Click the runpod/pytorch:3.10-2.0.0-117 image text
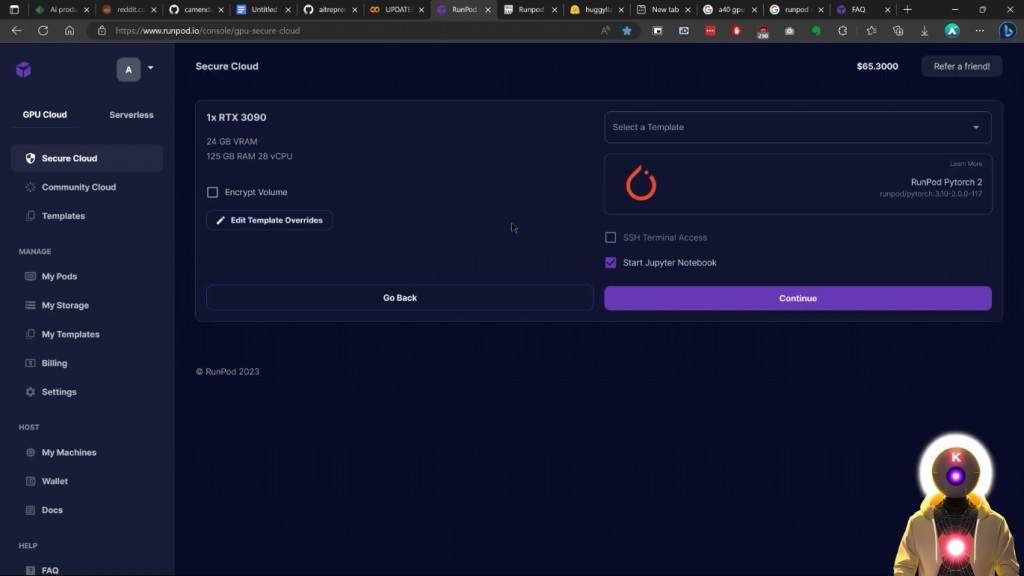Viewport: 1024px width, 576px height. pyautogui.click(x=931, y=194)
